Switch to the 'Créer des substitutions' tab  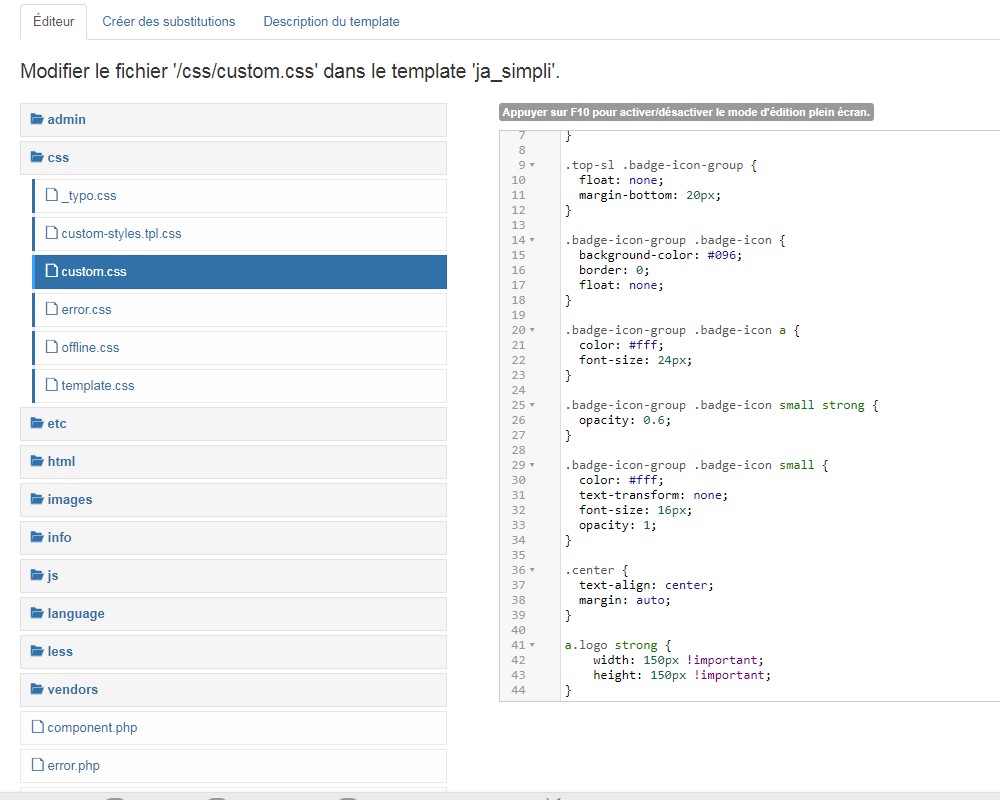(x=168, y=21)
